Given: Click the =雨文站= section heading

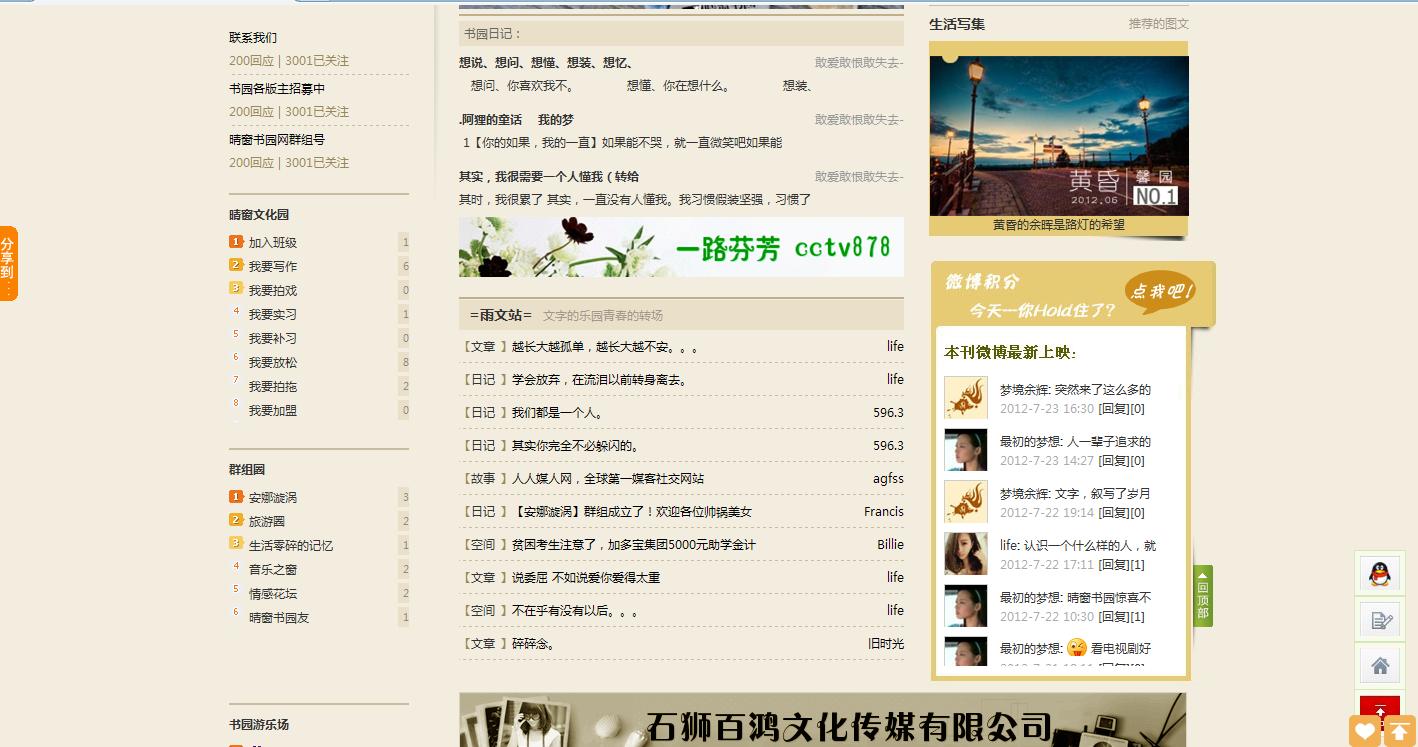Looking at the screenshot, I should point(501,315).
